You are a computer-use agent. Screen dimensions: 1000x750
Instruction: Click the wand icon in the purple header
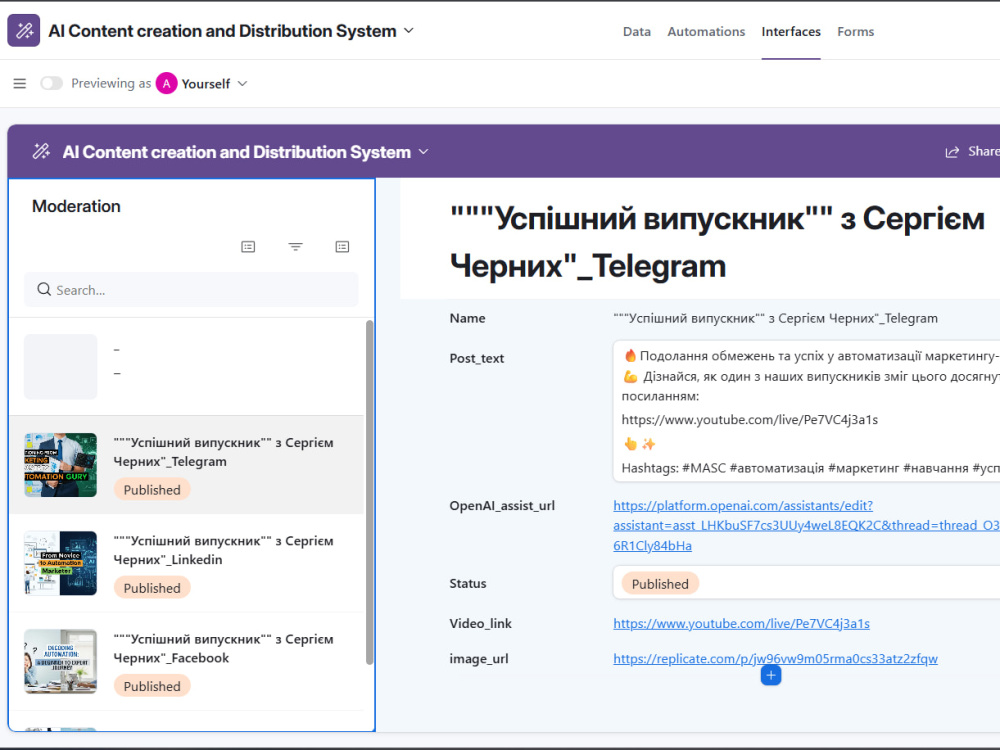pos(41,151)
